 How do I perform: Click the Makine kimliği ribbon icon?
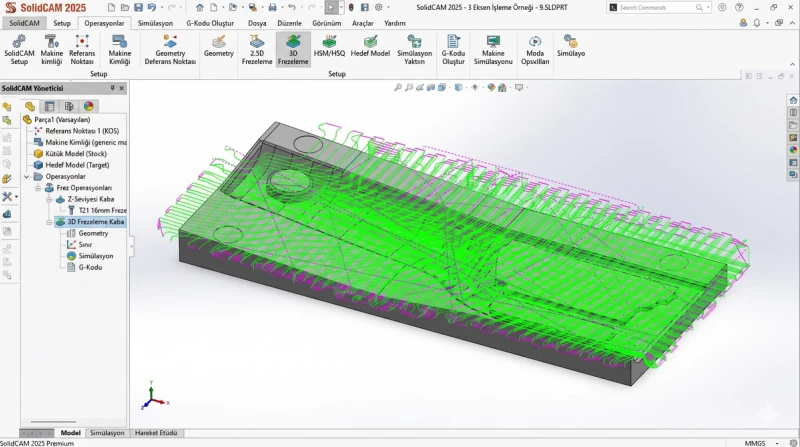[x=52, y=49]
